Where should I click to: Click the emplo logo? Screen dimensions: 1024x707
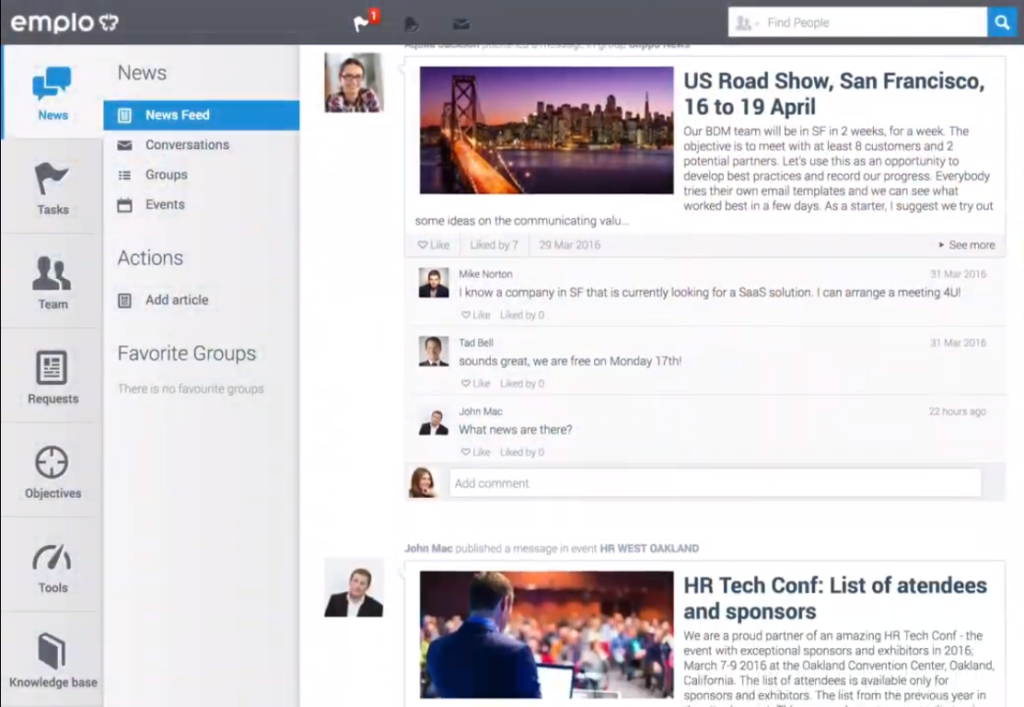click(64, 23)
